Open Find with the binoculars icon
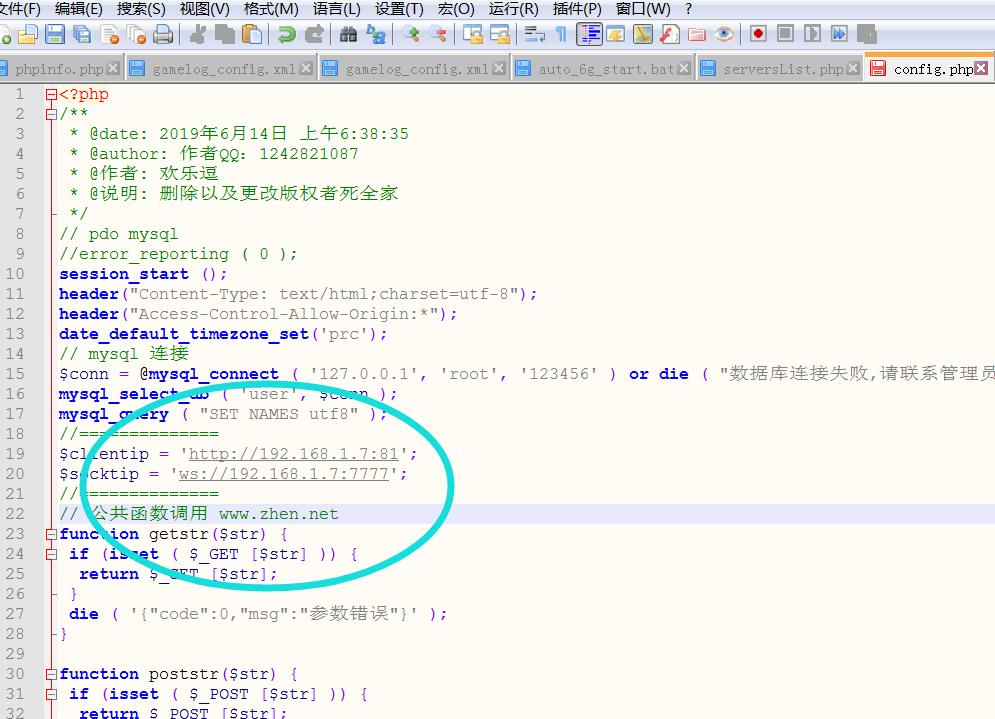Image resolution: width=995 pixels, height=719 pixels. (x=348, y=35)
